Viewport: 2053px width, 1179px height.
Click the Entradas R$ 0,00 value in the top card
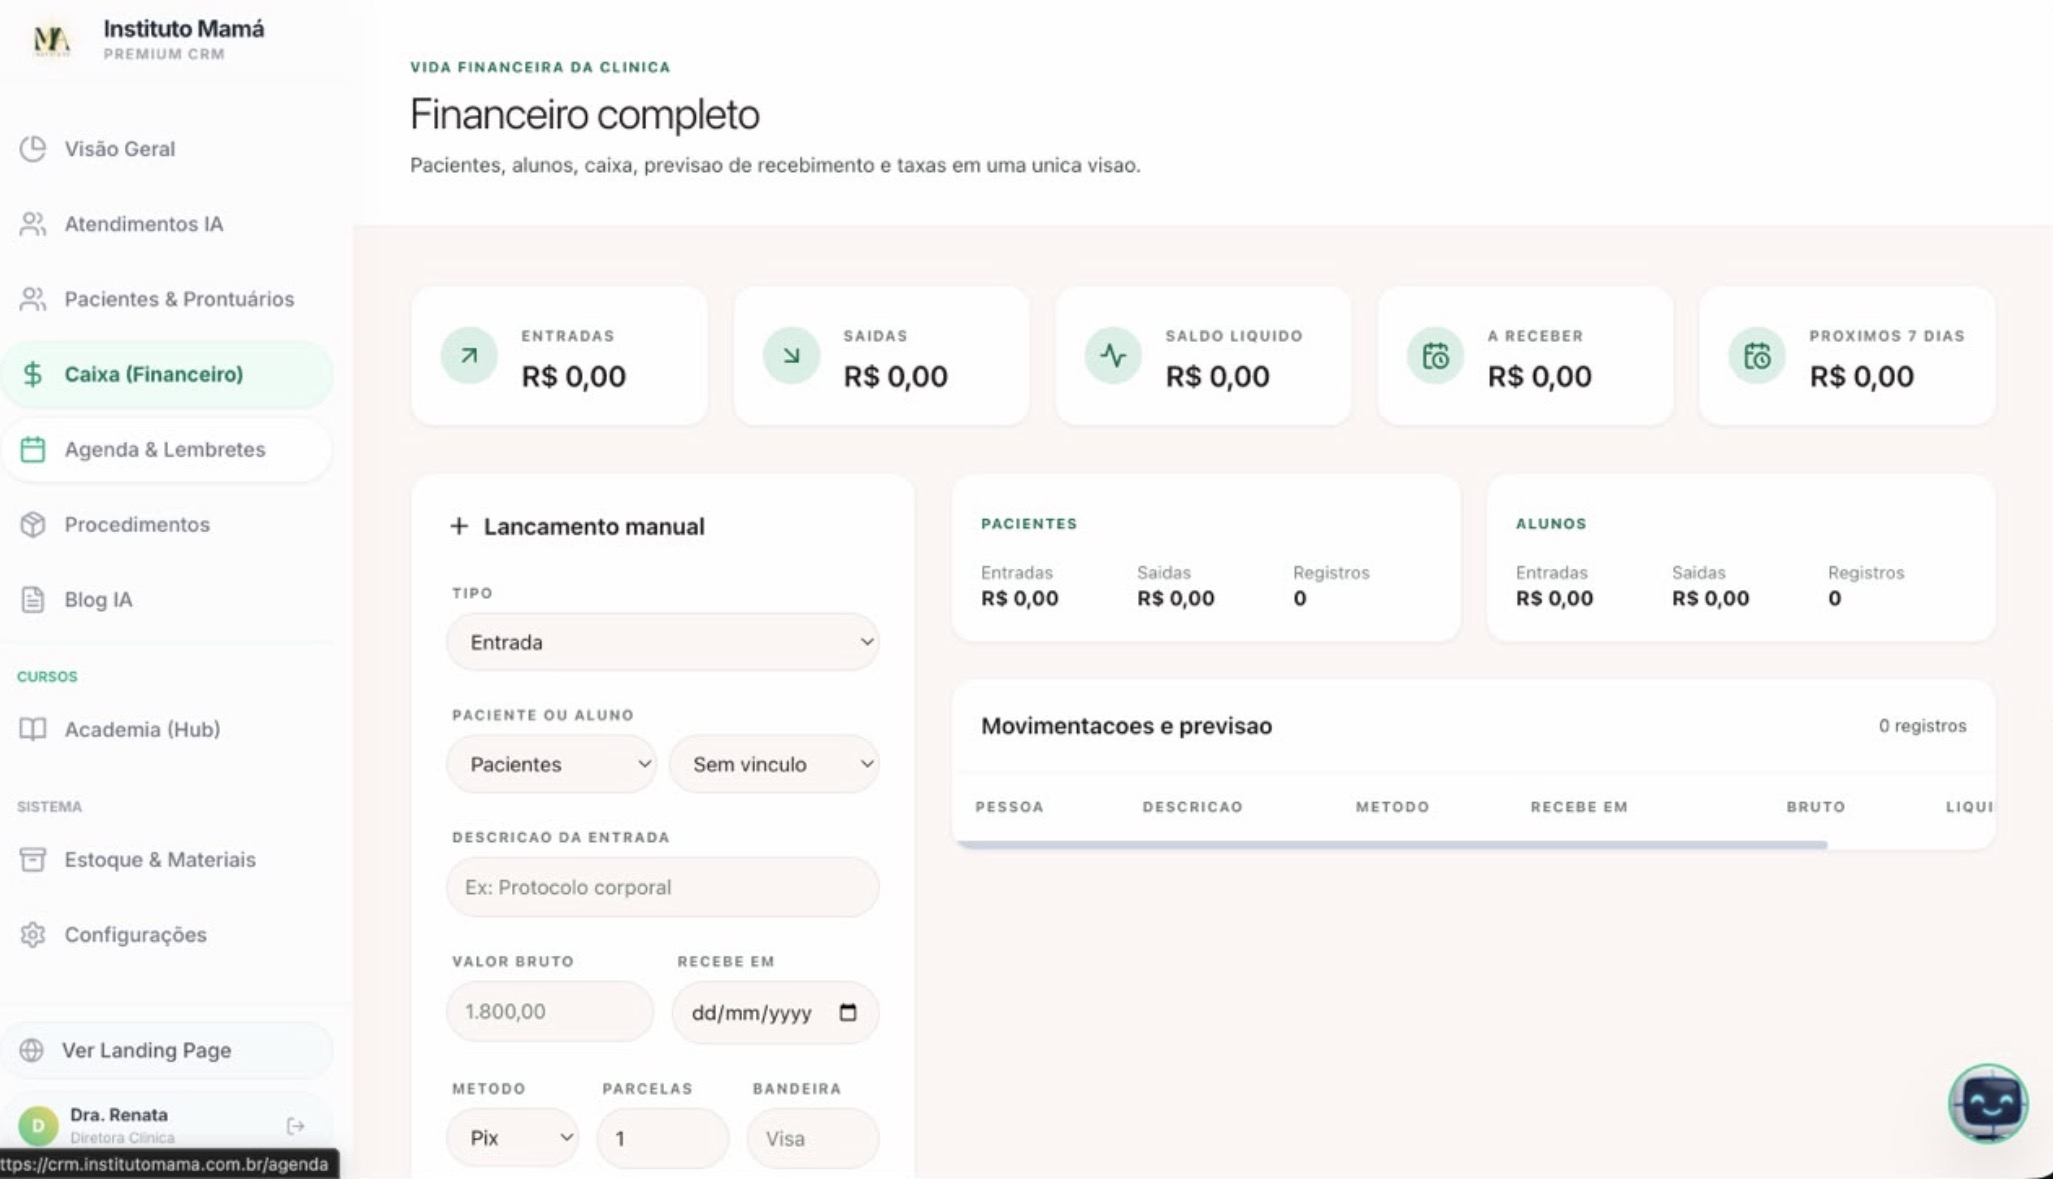[x=573, y=376]
